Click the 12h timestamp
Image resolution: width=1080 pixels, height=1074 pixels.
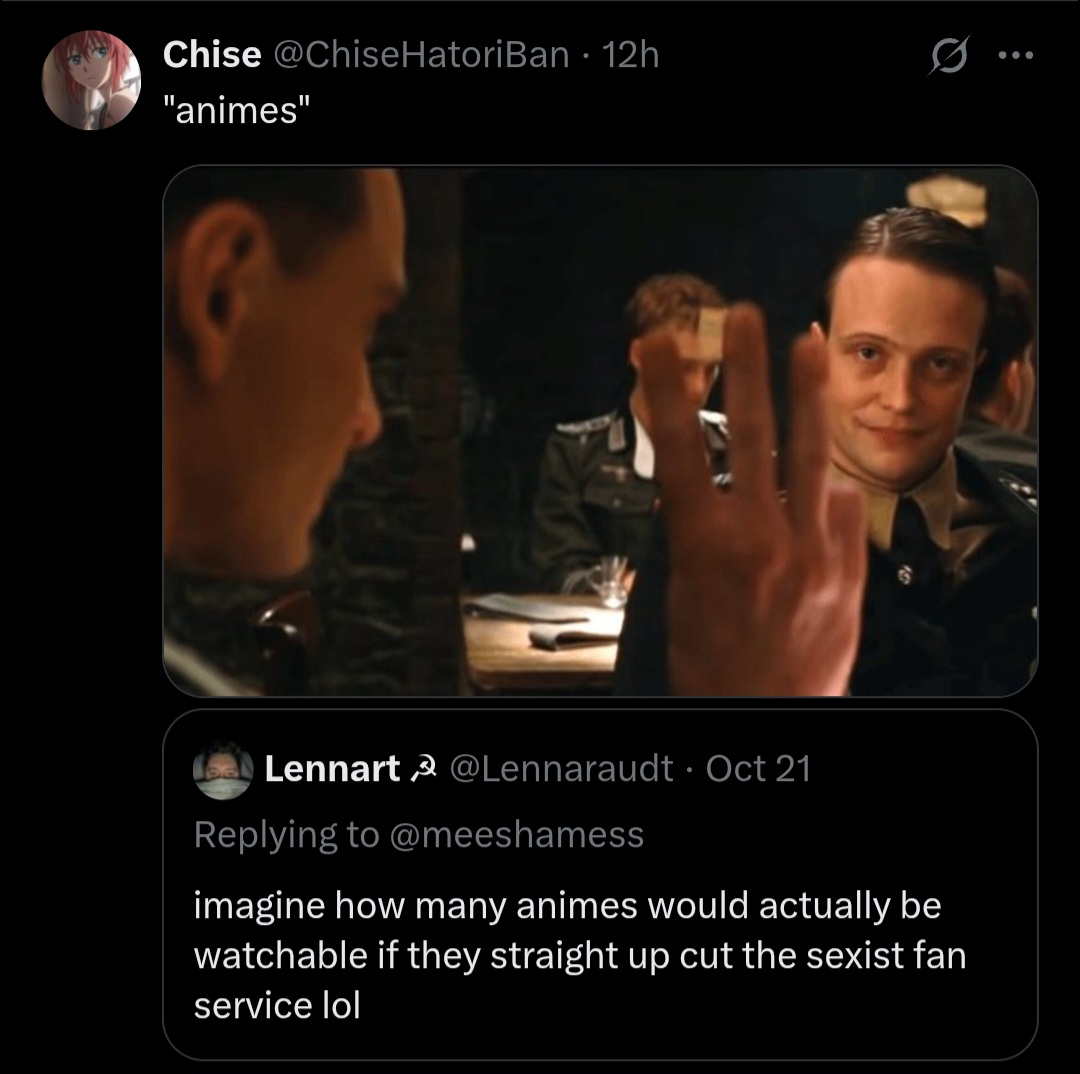[632, 55]
